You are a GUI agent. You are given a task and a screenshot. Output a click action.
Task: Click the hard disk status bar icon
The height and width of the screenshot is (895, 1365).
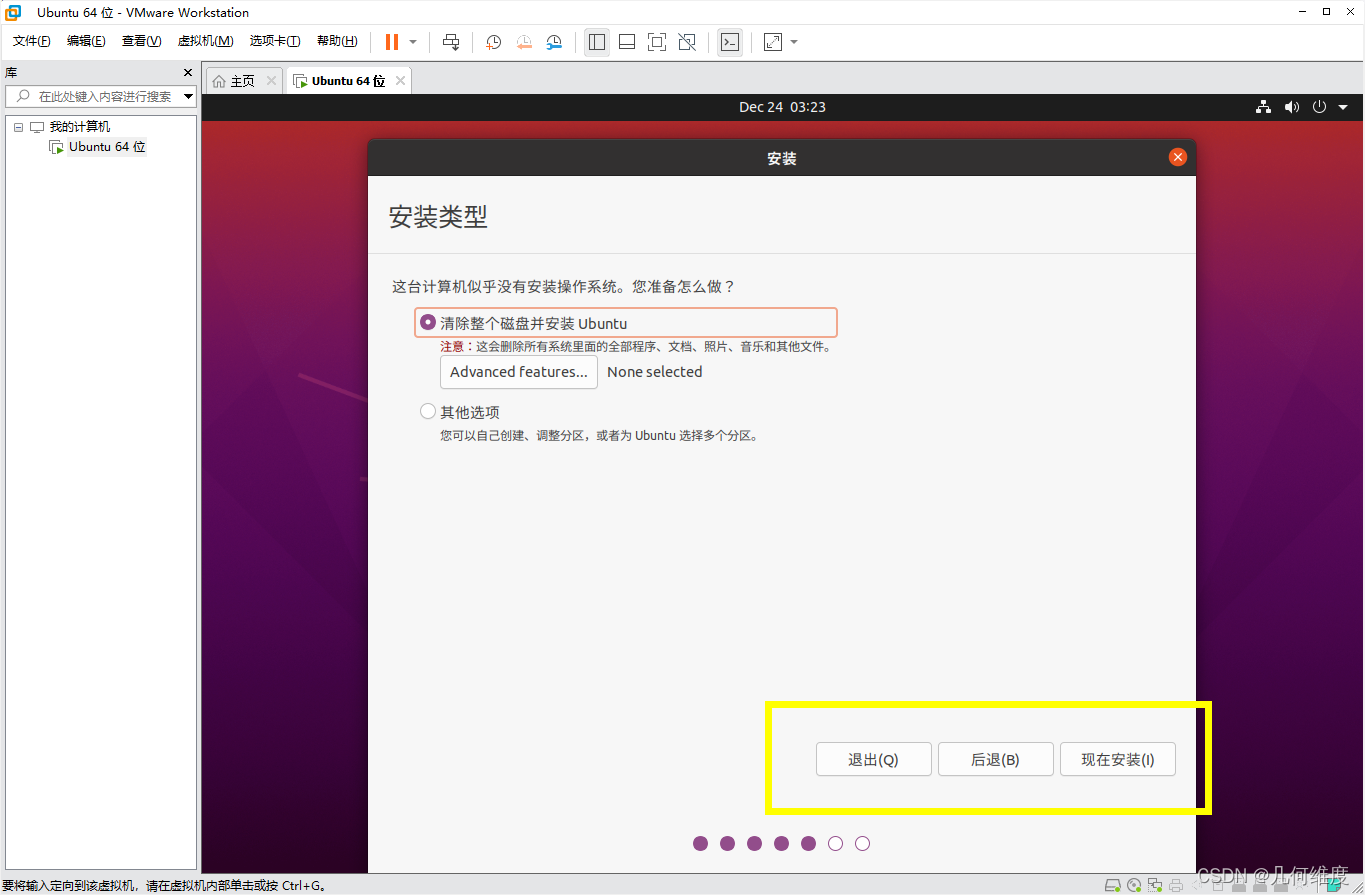[x=1112, y=885]
